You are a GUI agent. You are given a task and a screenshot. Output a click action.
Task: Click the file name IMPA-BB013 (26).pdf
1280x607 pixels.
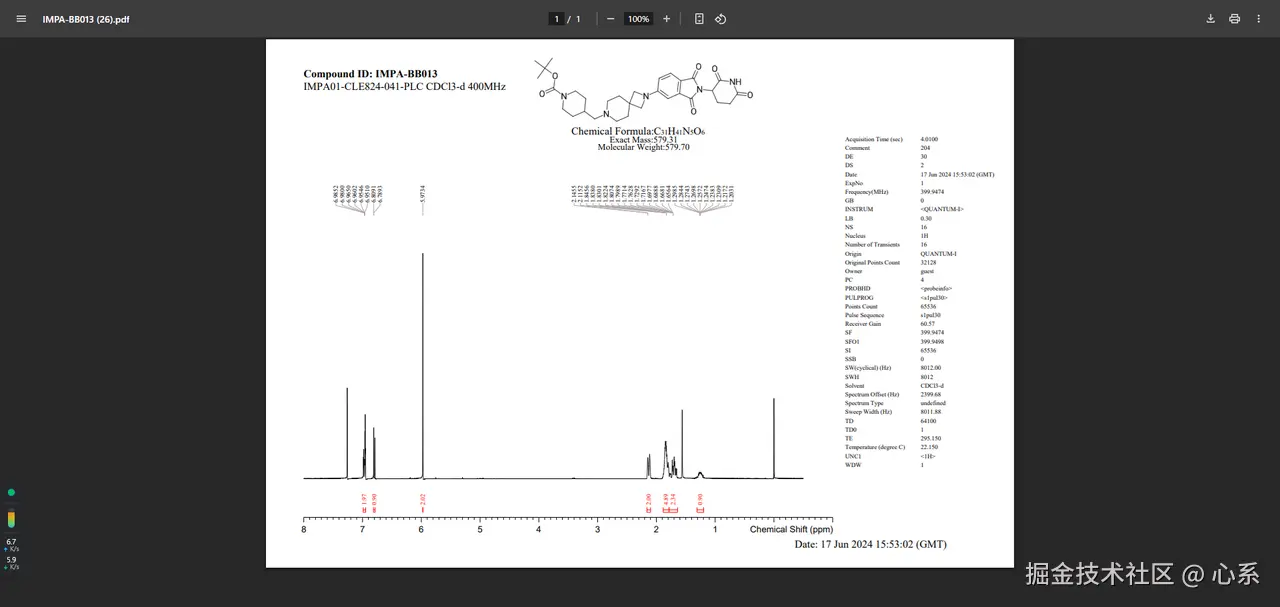(x=85, y=19)
